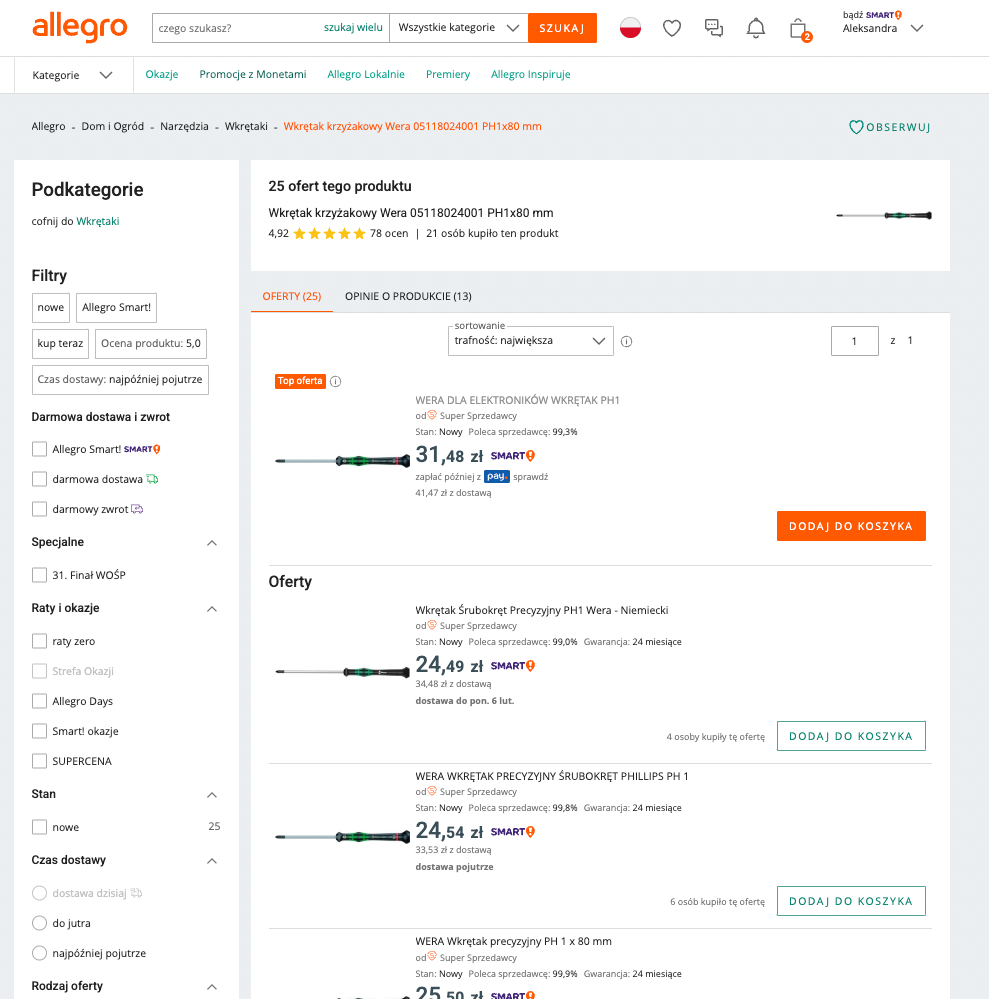This screenshot has height=999, width=989.
Task: Collapse the Stan filter section
Action: (x=212, y=795)
